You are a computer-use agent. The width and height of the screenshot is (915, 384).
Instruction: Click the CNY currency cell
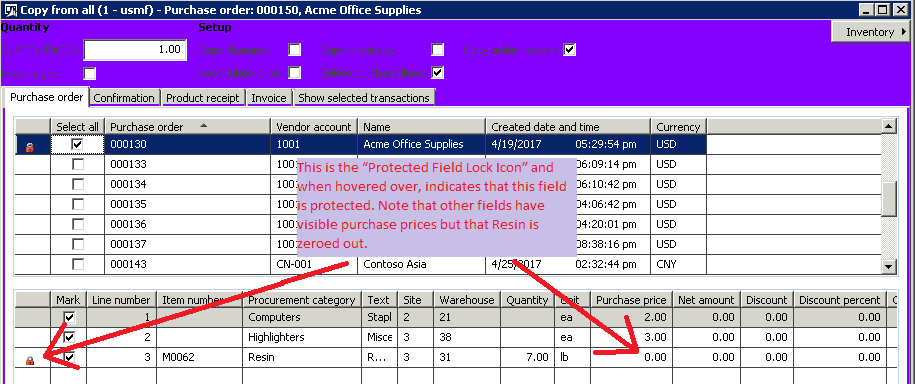(x=679, y=264)
